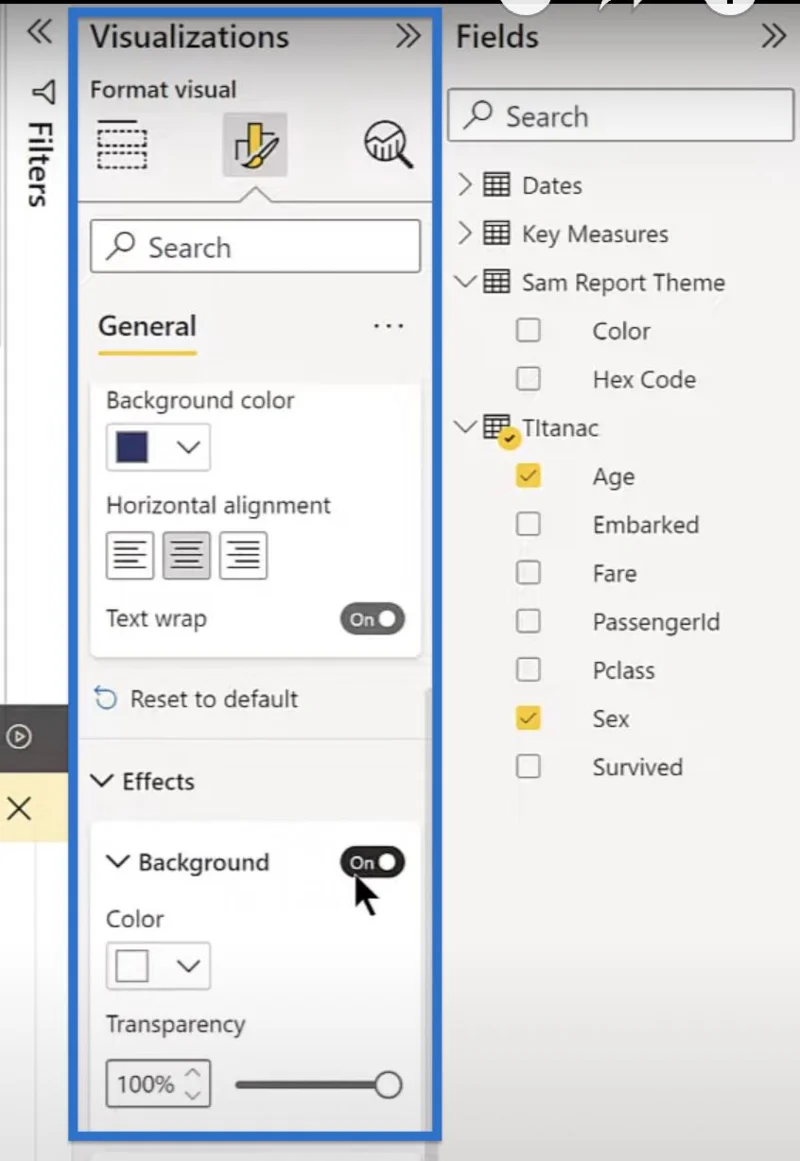Check the Pclass field
This screenshot has height=1161, width=800.
pos(528,669)
